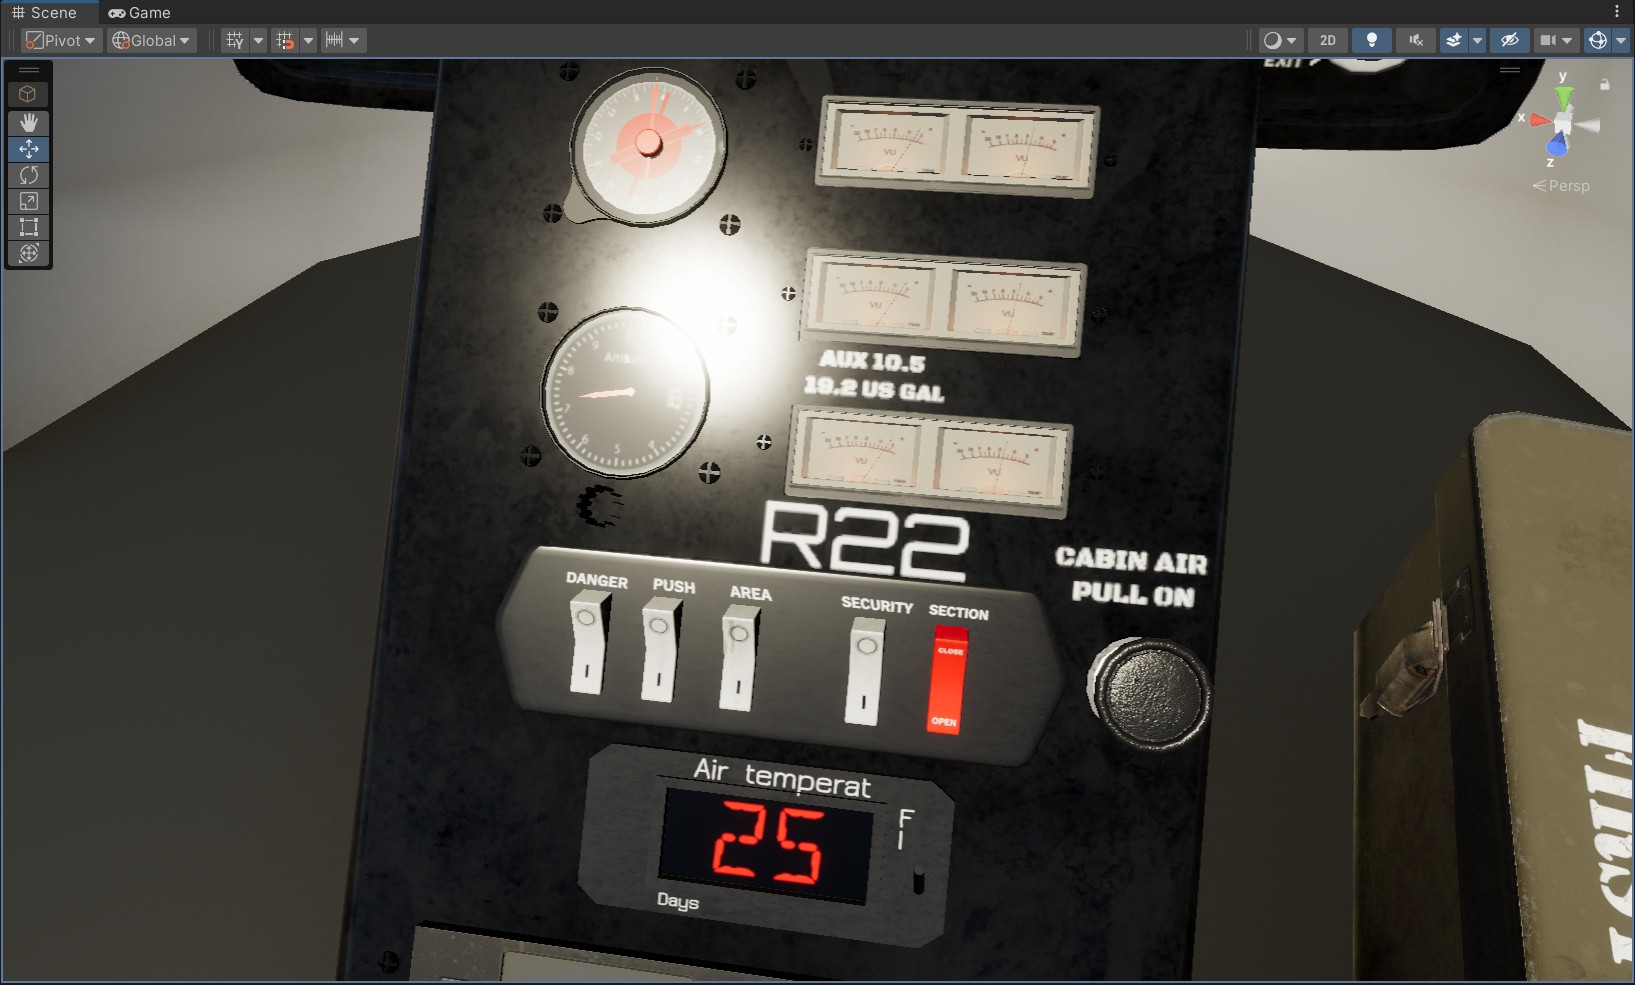Expand the scene effects options arrow
The height and width of the screenshot is (985, 1635).
[x=1477, y=40]
